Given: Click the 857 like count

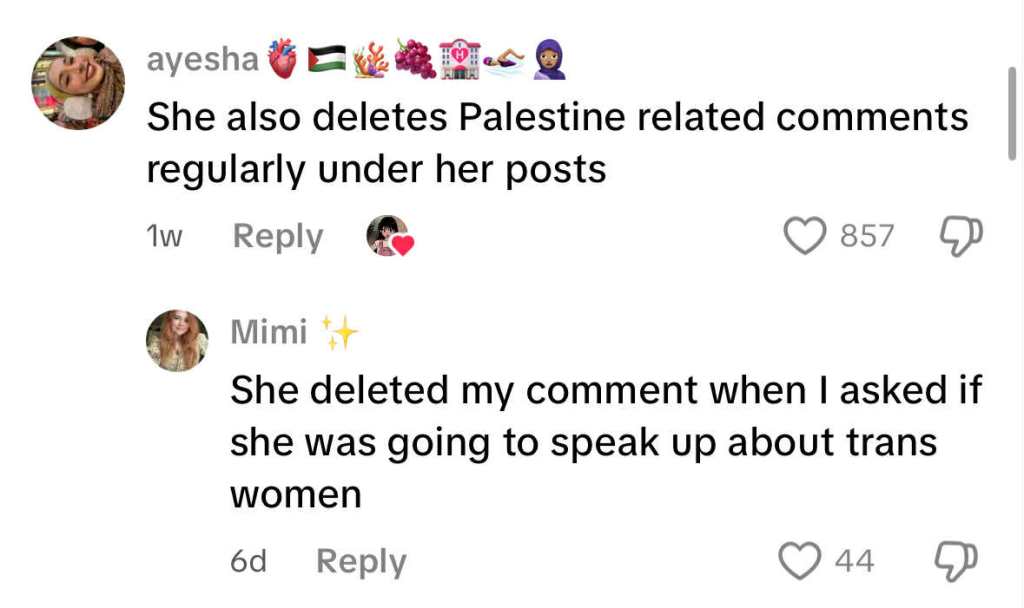Looking at the screenshot, I should (x=867, y=237).
